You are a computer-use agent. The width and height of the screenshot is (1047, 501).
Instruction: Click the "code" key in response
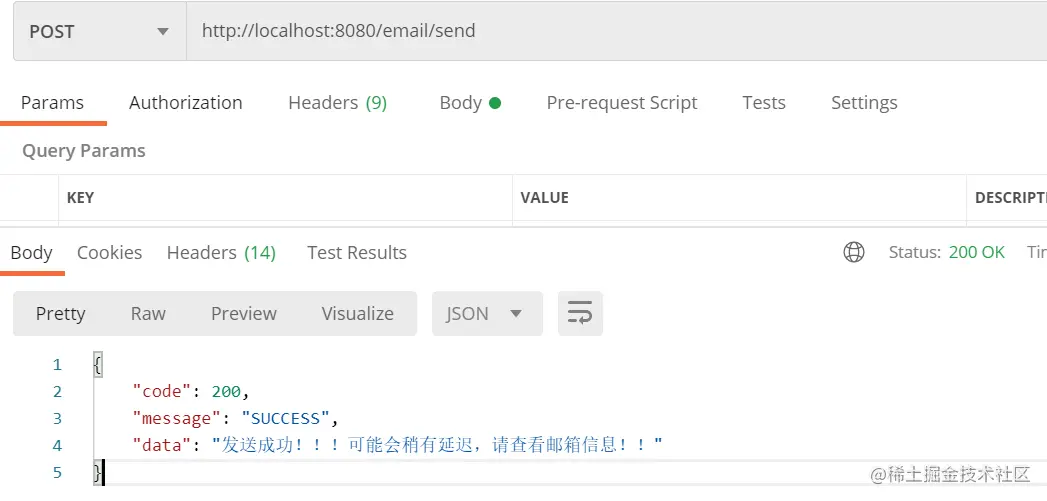pos(162,391)
